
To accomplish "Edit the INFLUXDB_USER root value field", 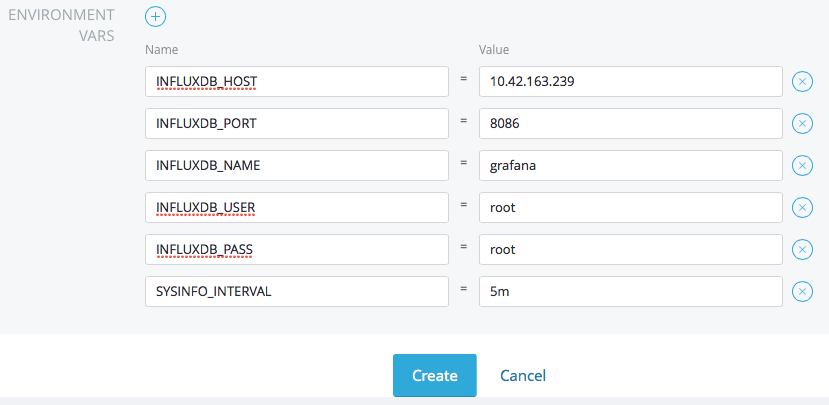I will point(630,207).
